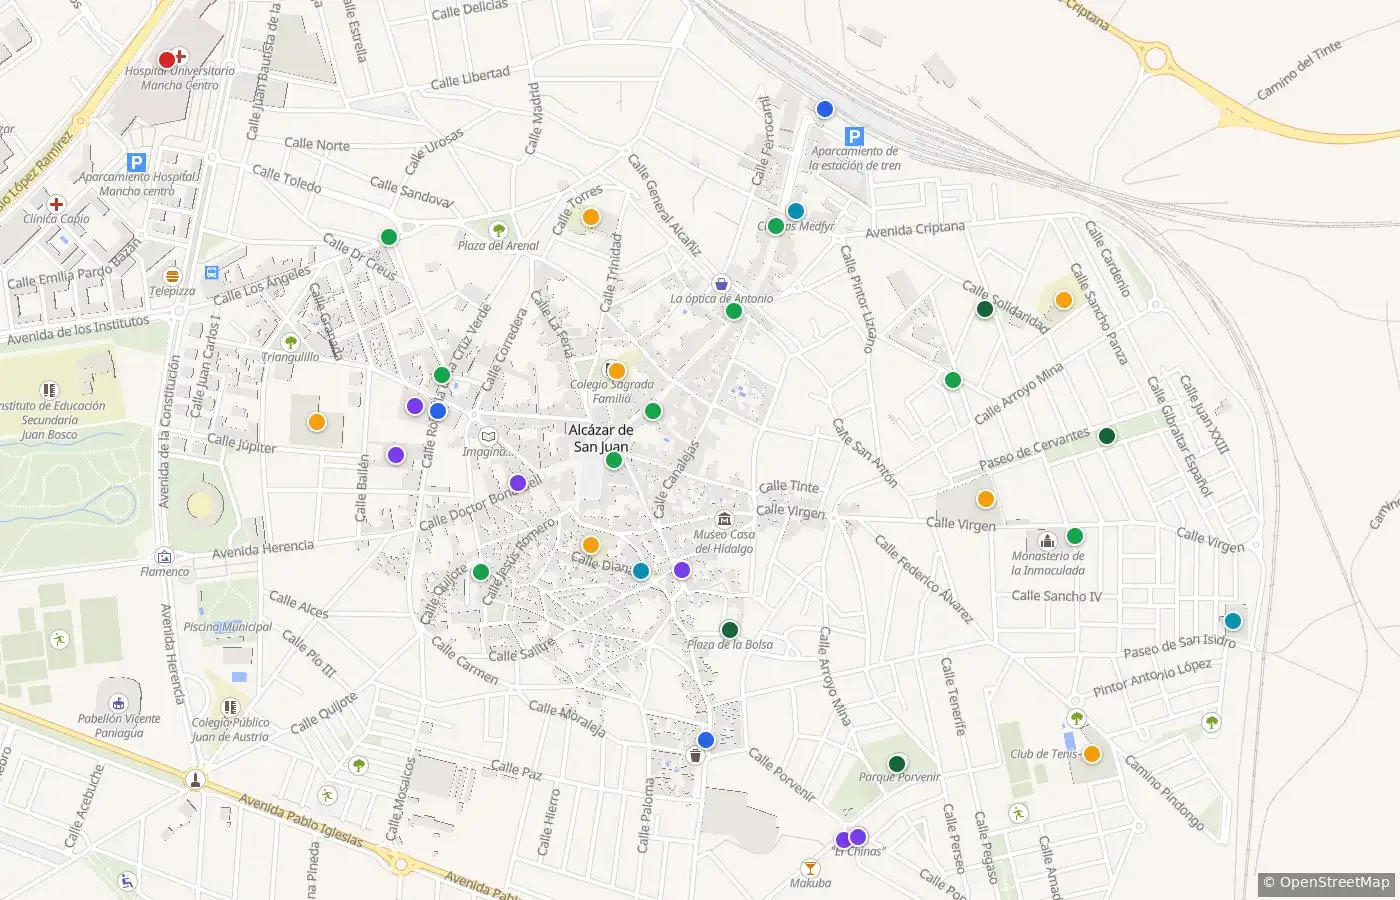Click the waste bin icon near Calle Porvenir
This screenshot has height=900, width=1400.
click(x=696, y=756)
